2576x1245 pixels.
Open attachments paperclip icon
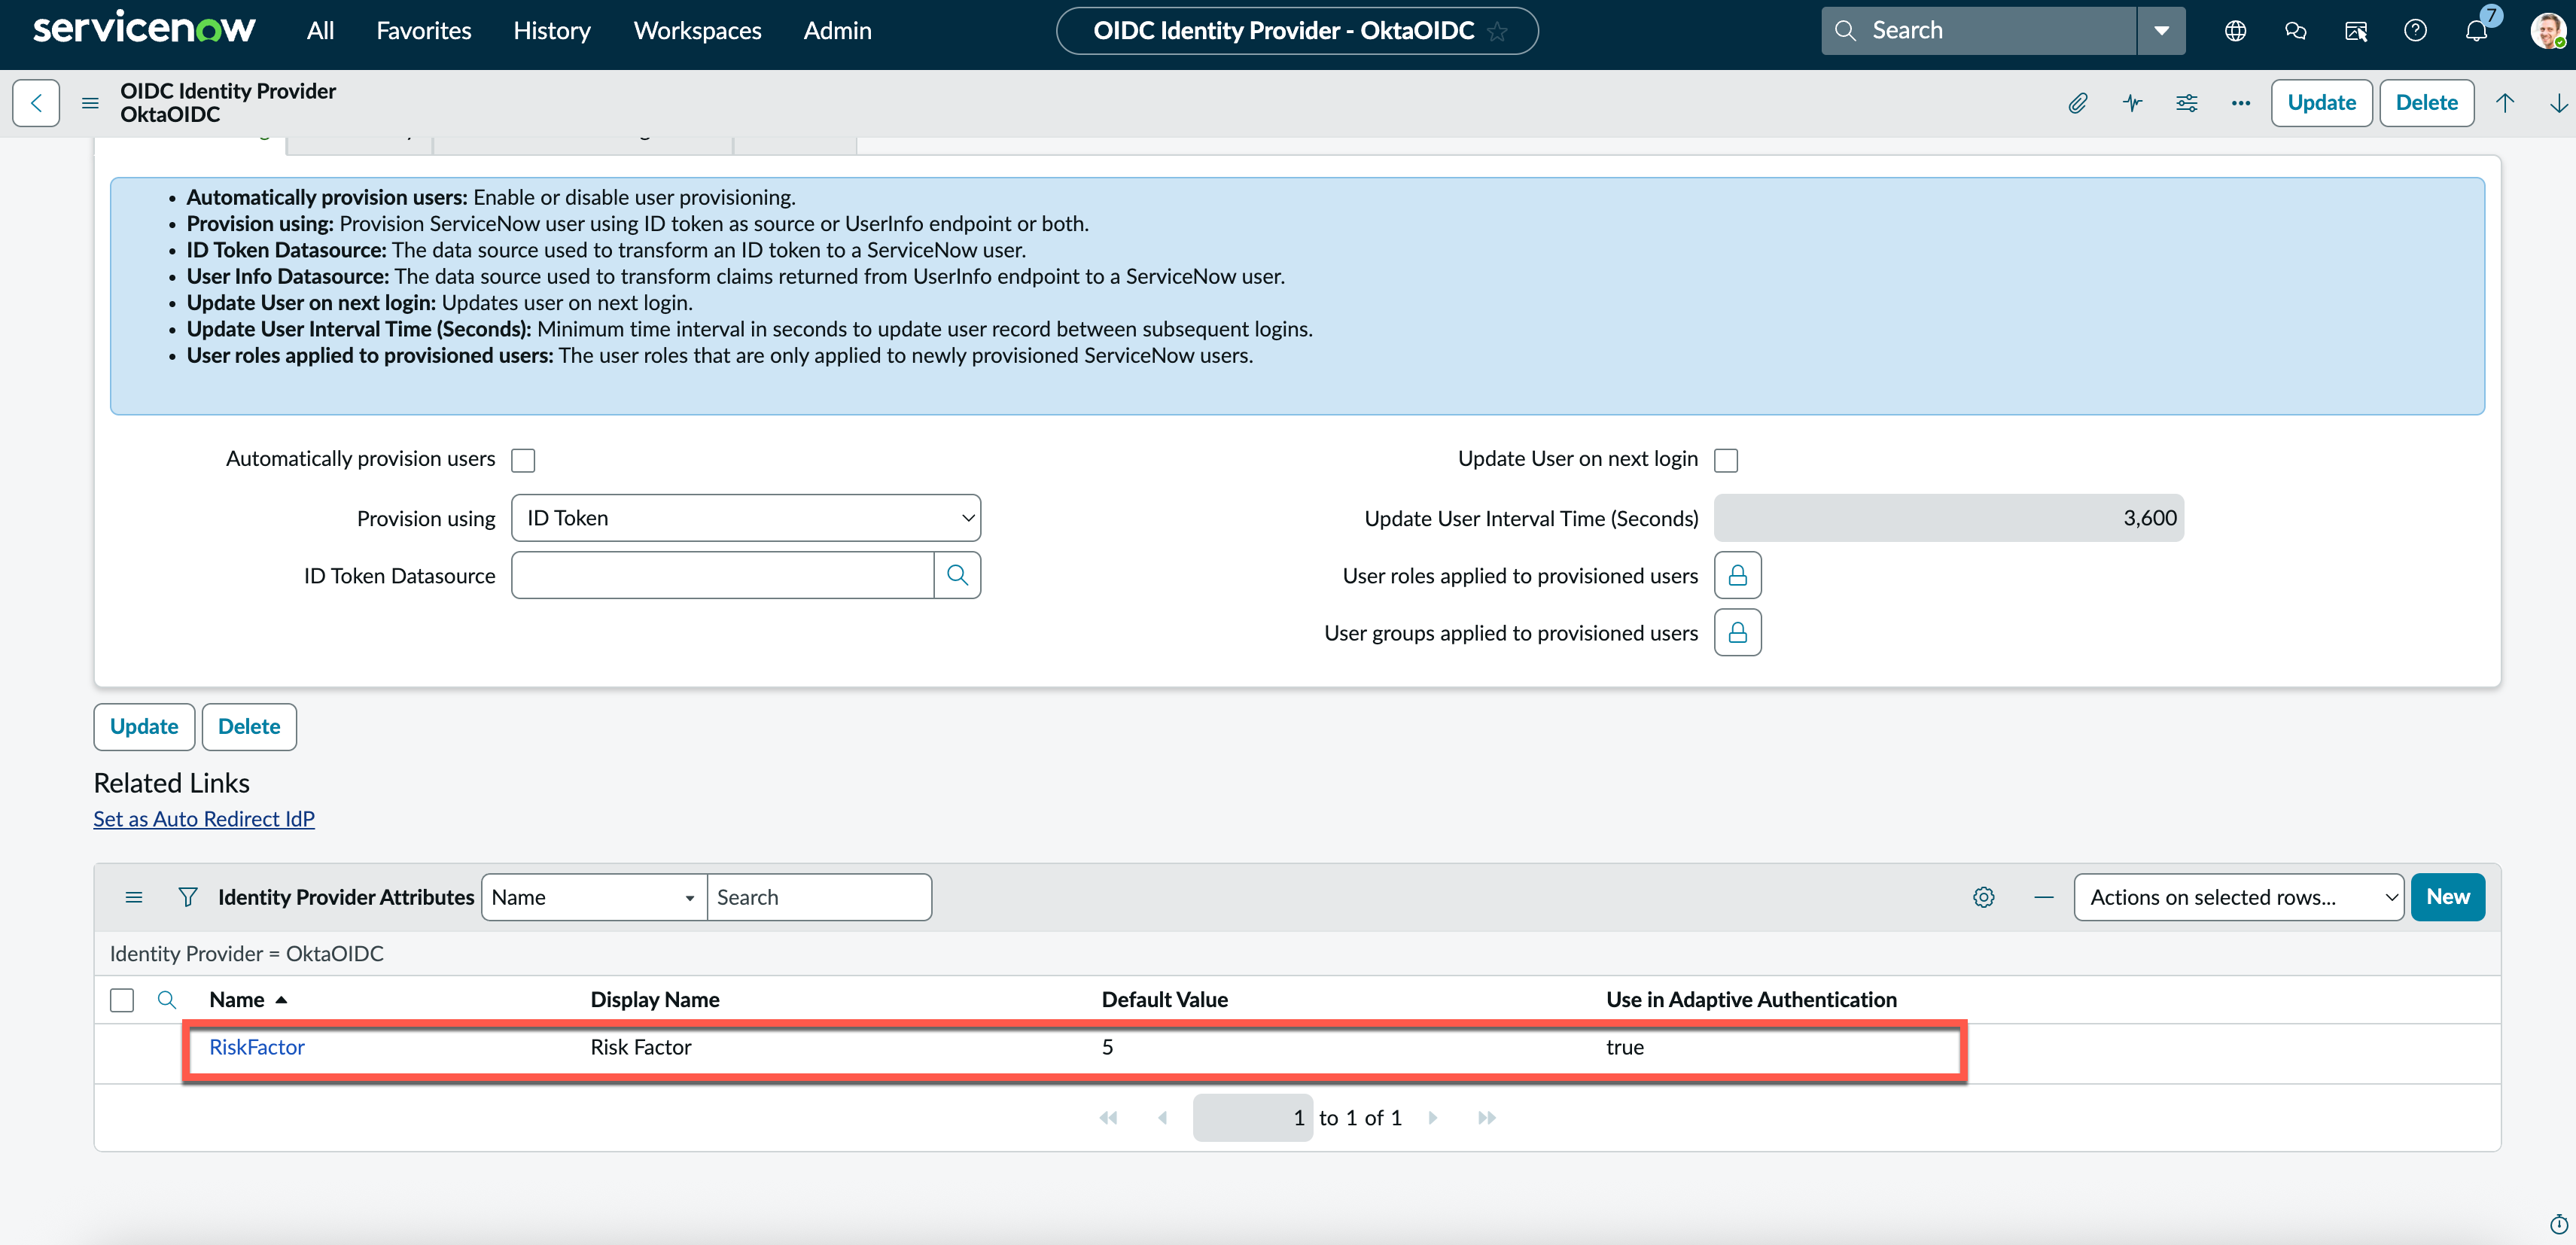2078,103
